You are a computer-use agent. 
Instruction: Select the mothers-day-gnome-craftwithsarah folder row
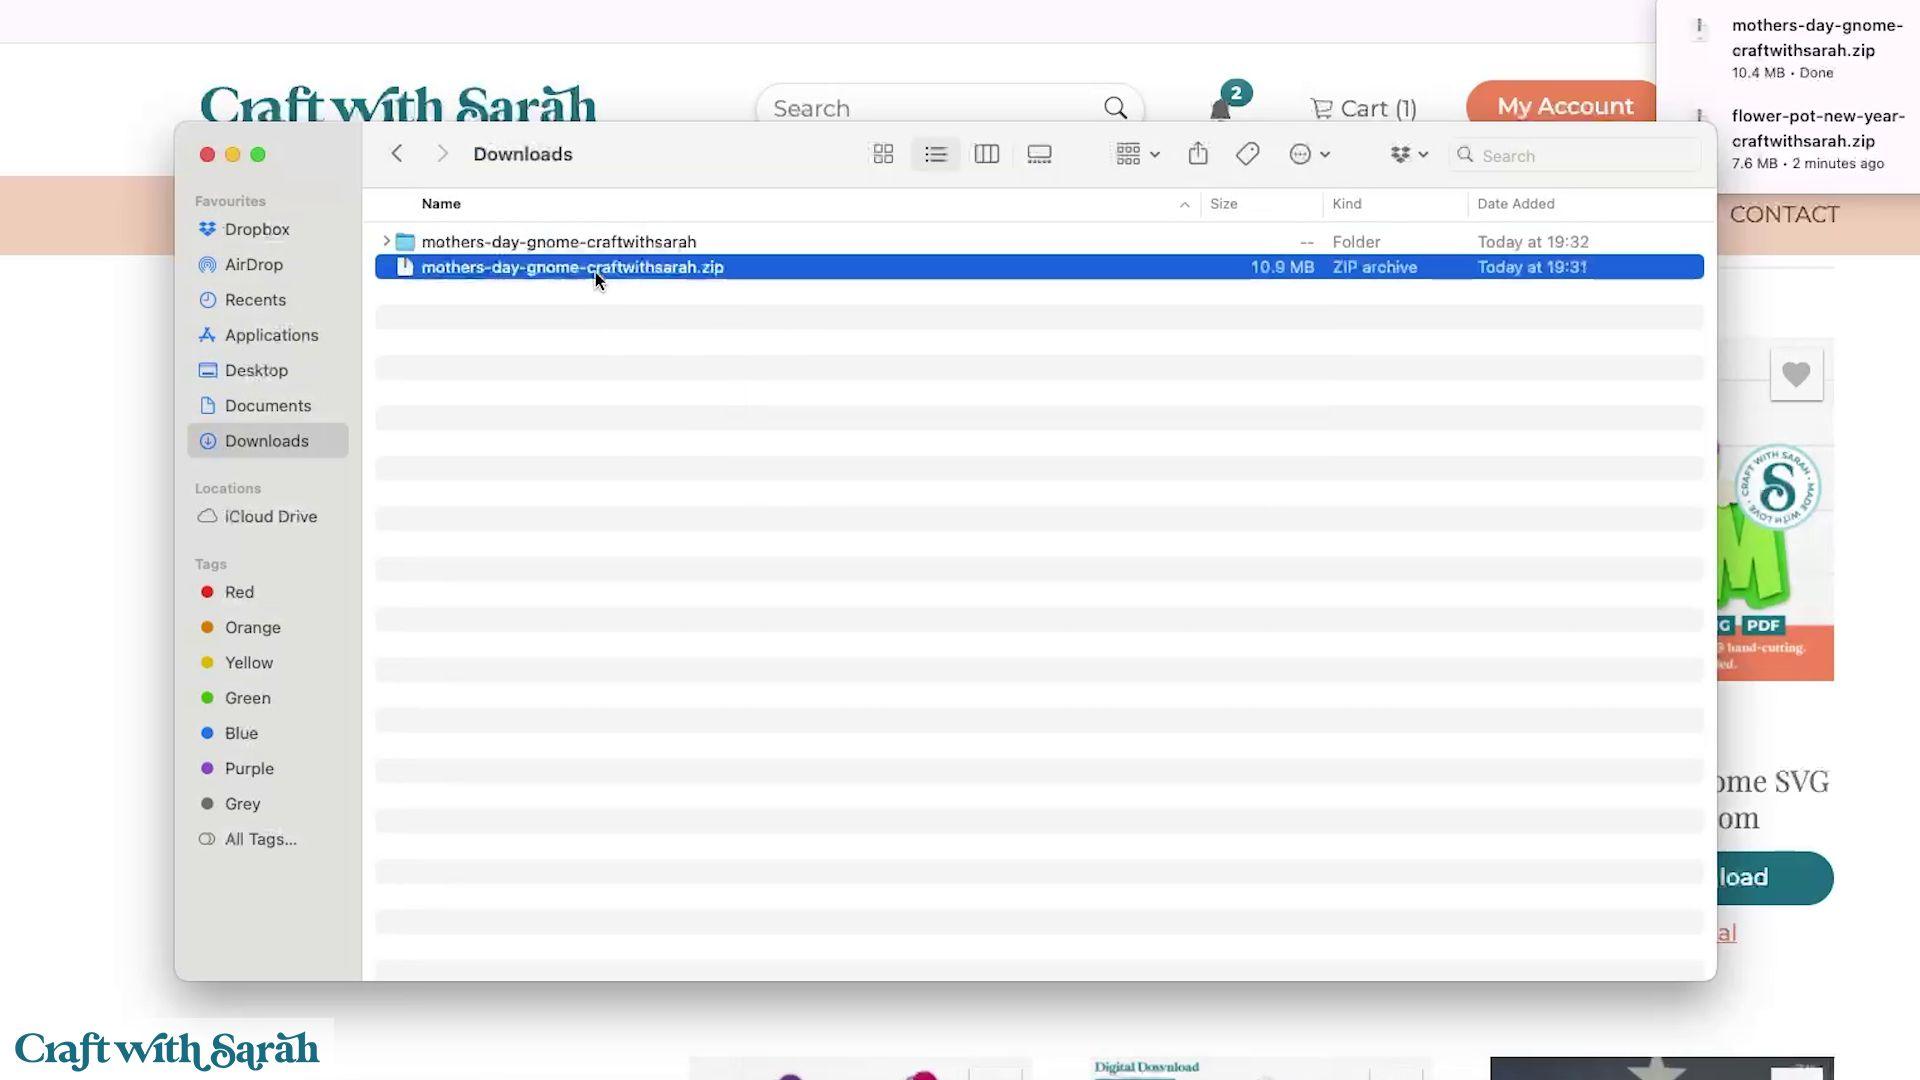coord(1039,242)
